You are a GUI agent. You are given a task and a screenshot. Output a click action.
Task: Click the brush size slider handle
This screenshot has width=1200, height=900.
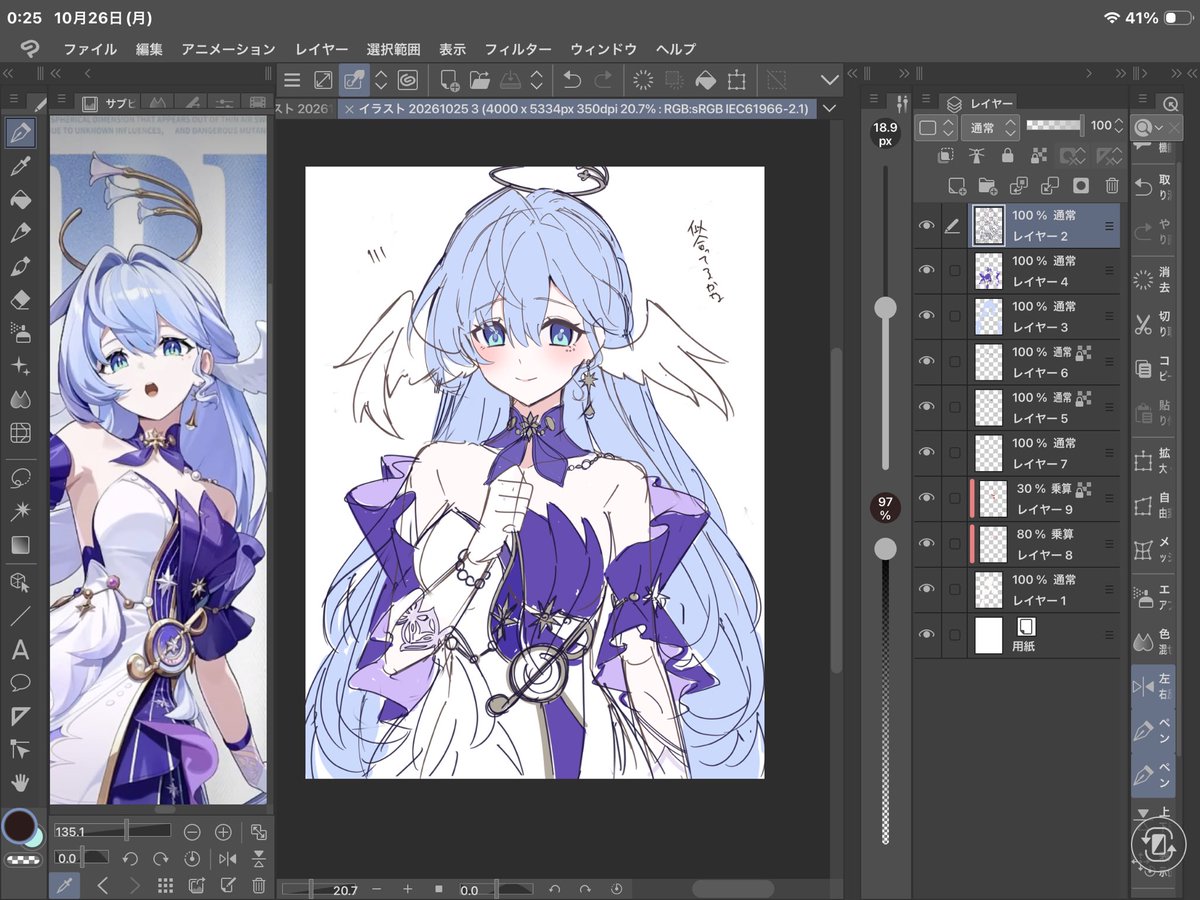tap(885, 309)
